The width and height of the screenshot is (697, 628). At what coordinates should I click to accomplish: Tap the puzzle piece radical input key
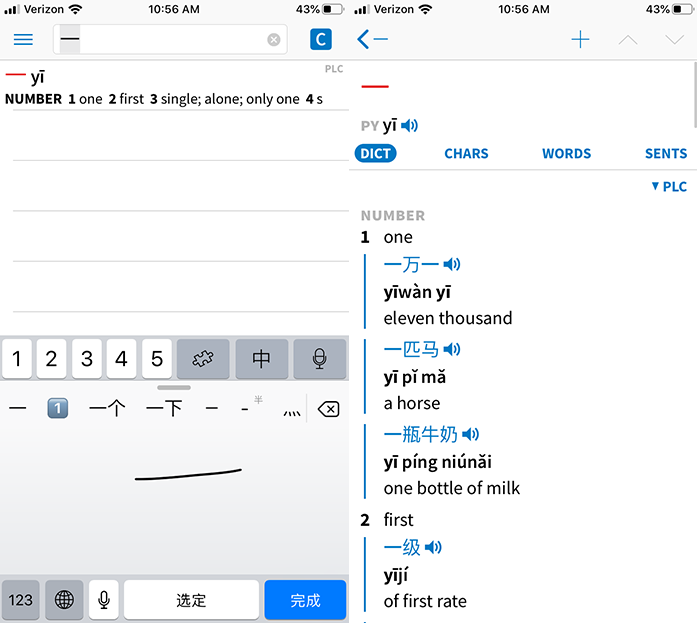(203, 358)
